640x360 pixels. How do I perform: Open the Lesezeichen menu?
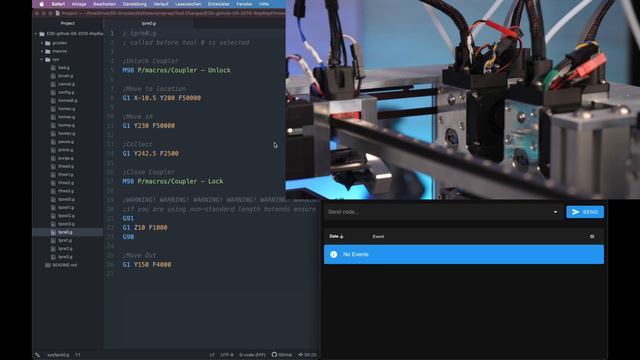pyautogui.click(x=188, y=4)
